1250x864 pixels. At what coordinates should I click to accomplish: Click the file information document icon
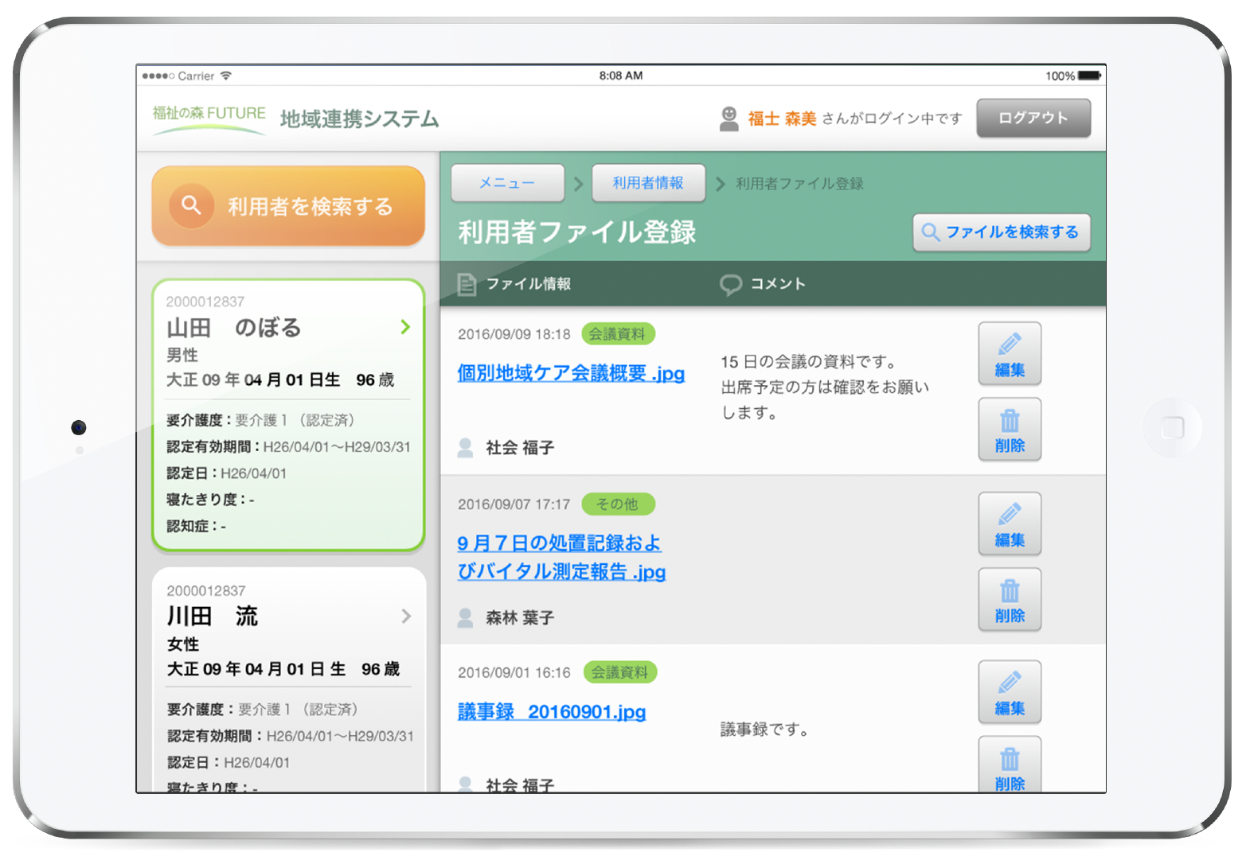(x=466, y=285)
